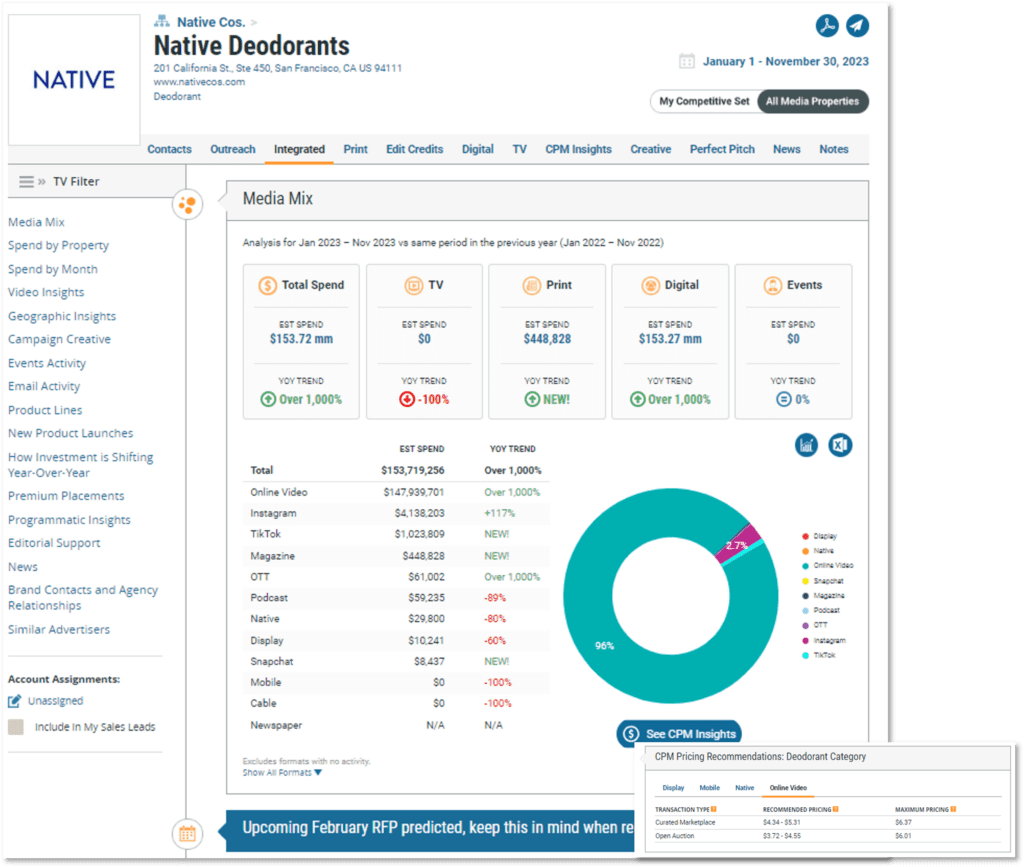Screen dimensions: 1024x867
Task: Open Similar Advertisers sidebar link
Action: coord(59,629)
